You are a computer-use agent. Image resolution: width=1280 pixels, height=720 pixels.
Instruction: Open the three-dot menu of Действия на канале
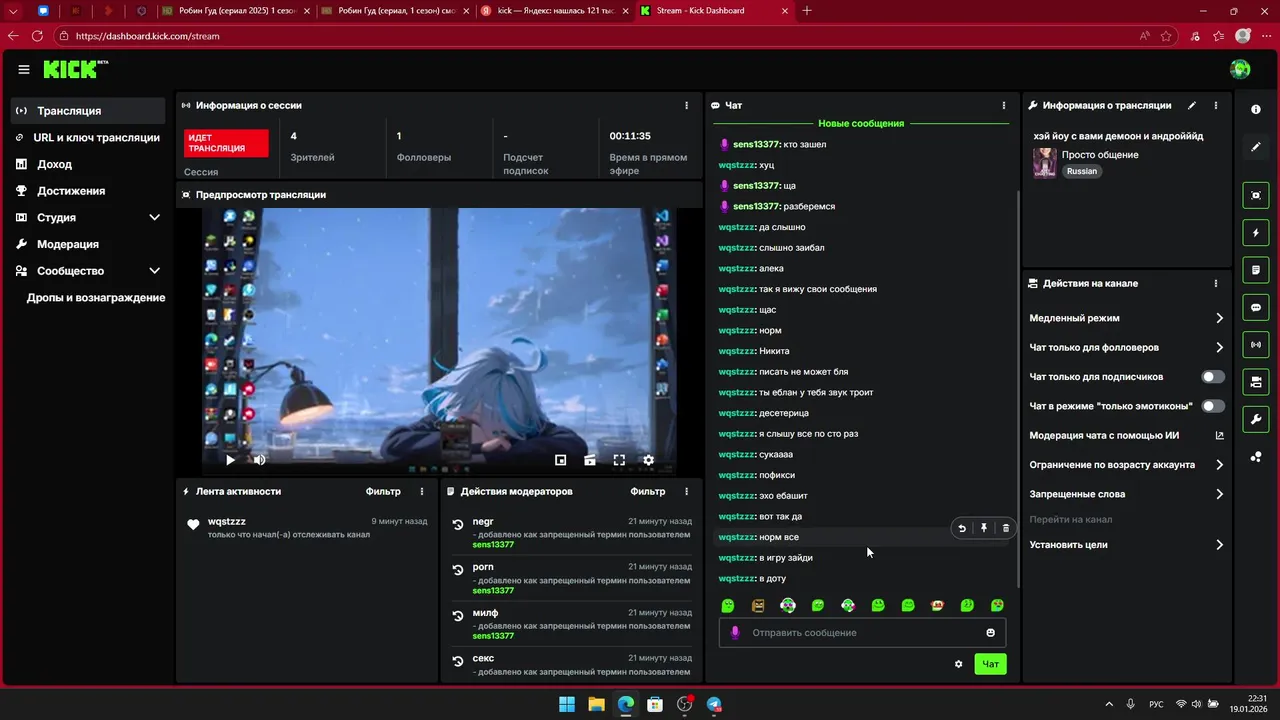[x=1216, y=283]
